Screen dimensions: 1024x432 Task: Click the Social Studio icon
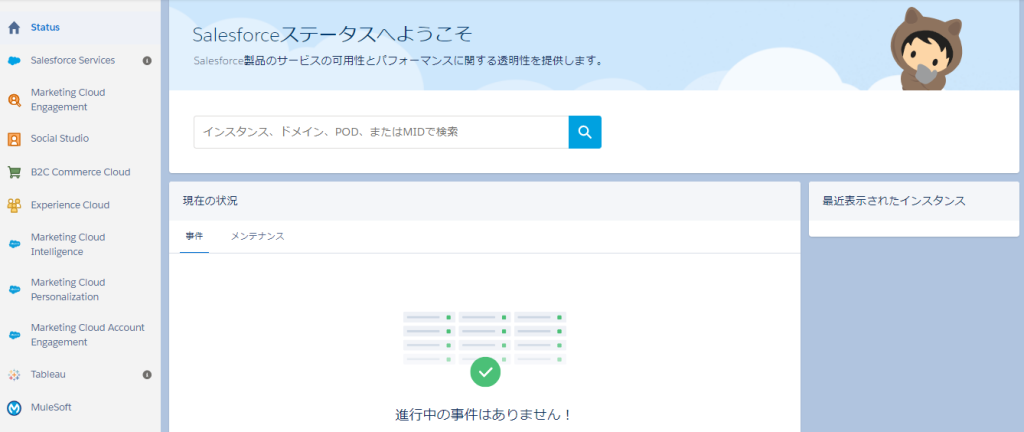click(x=14, y=139)
